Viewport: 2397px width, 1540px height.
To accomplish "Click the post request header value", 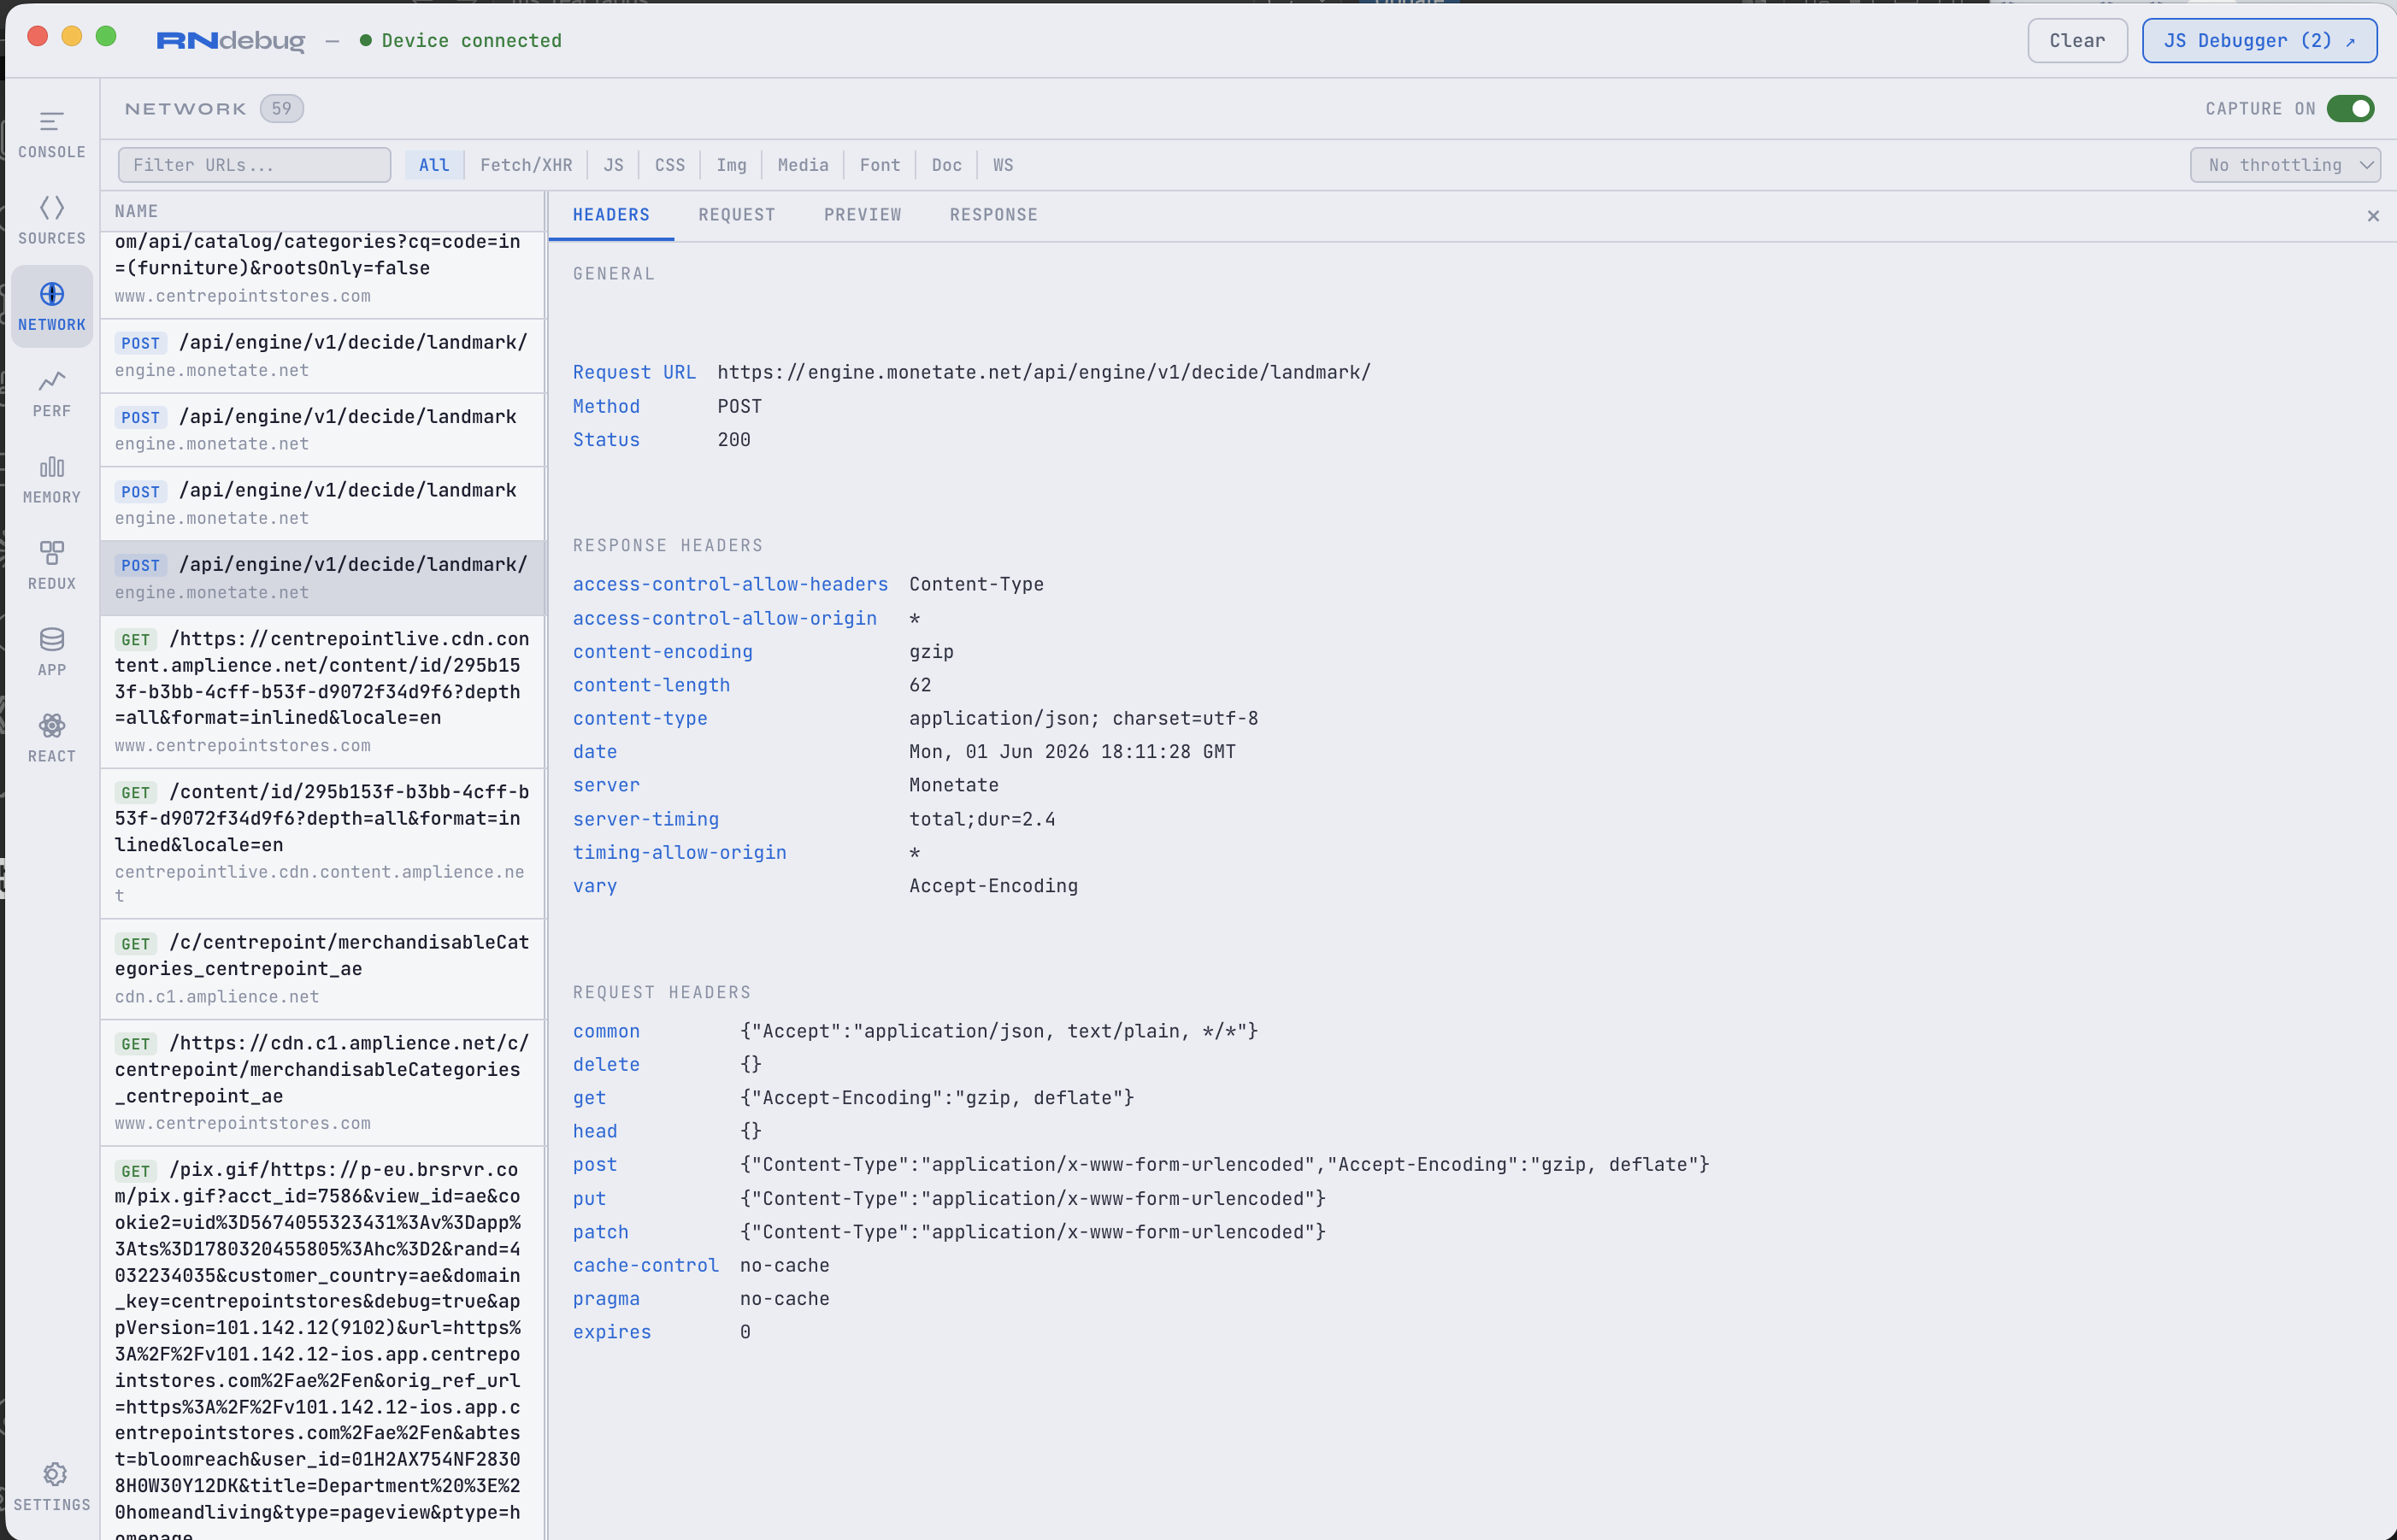I will 1225,1165.
